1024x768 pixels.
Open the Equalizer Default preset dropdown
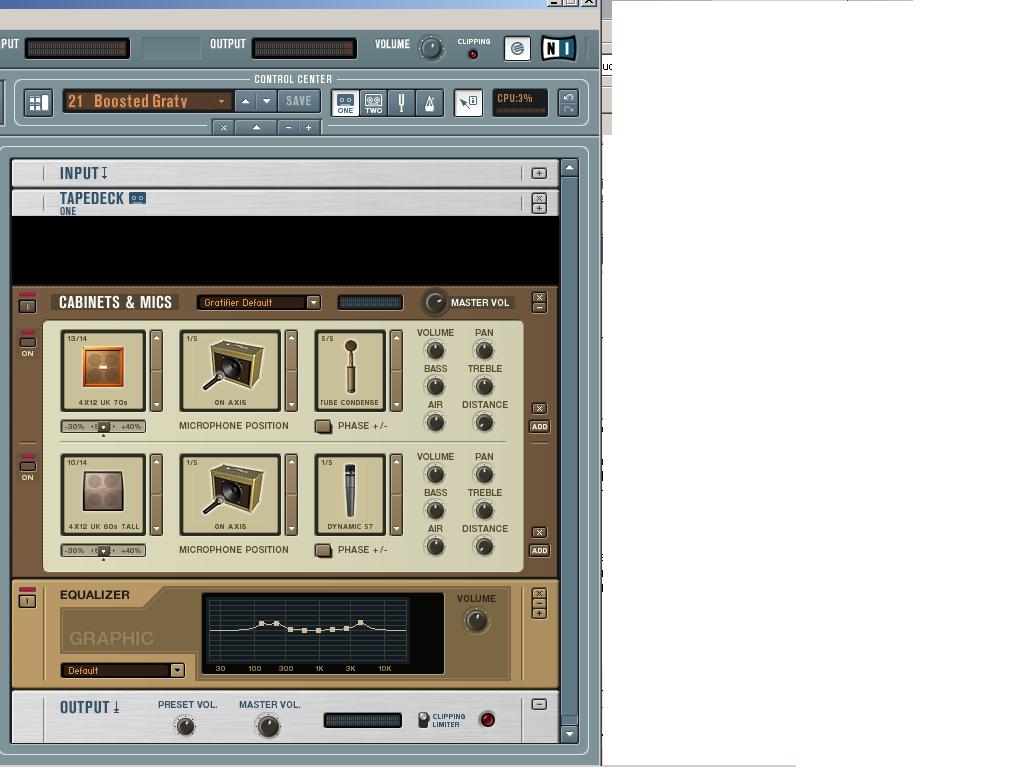point(177,671)
